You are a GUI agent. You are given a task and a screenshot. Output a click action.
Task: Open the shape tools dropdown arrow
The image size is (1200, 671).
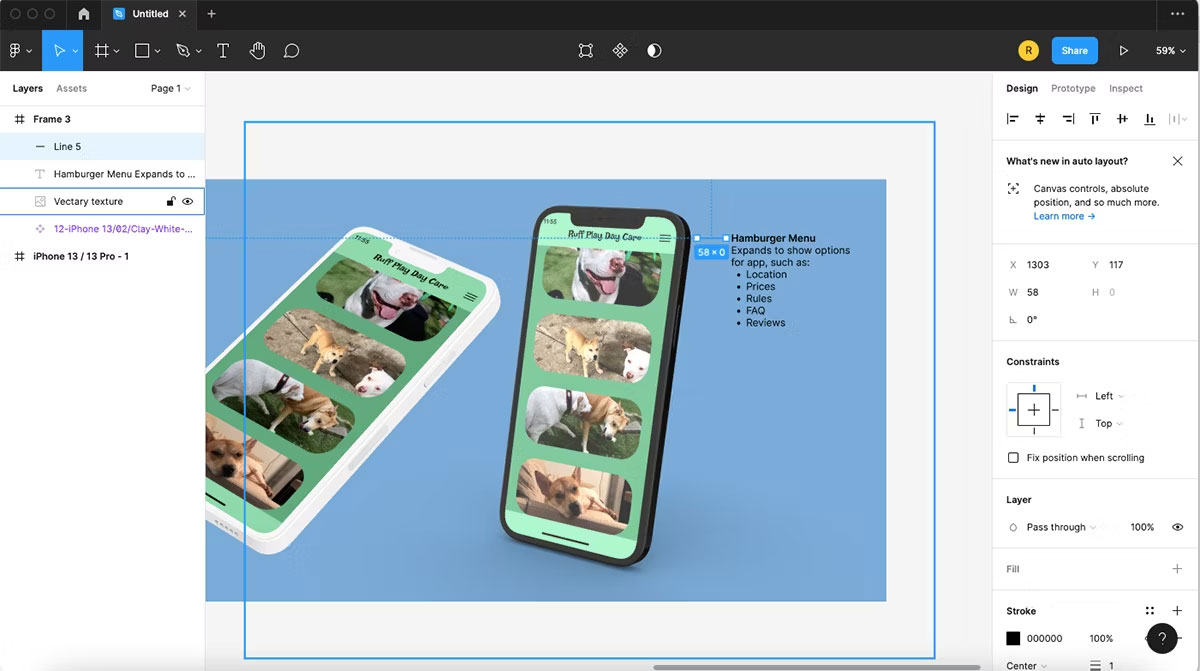[158, 51]
